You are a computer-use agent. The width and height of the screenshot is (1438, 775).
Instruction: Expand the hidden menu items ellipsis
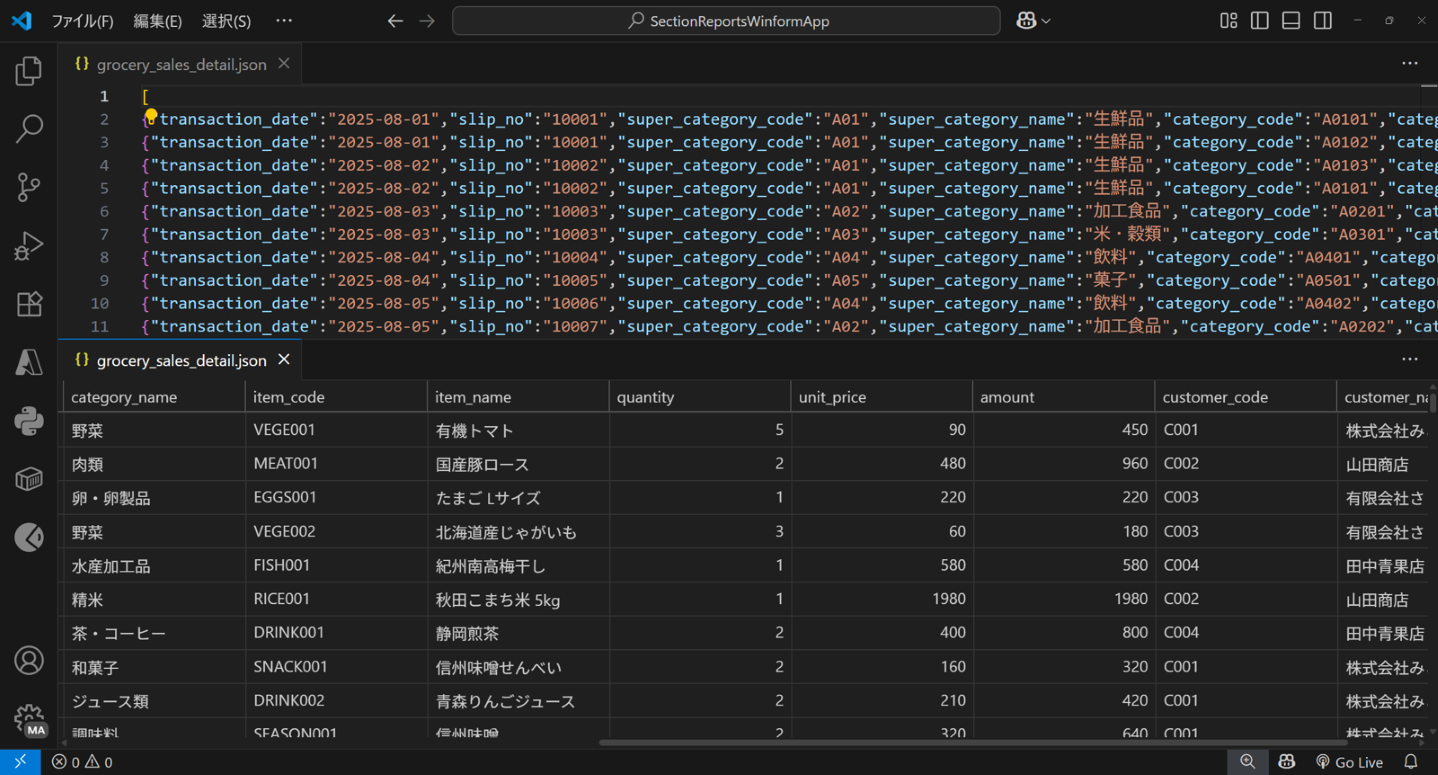point(284,21)
